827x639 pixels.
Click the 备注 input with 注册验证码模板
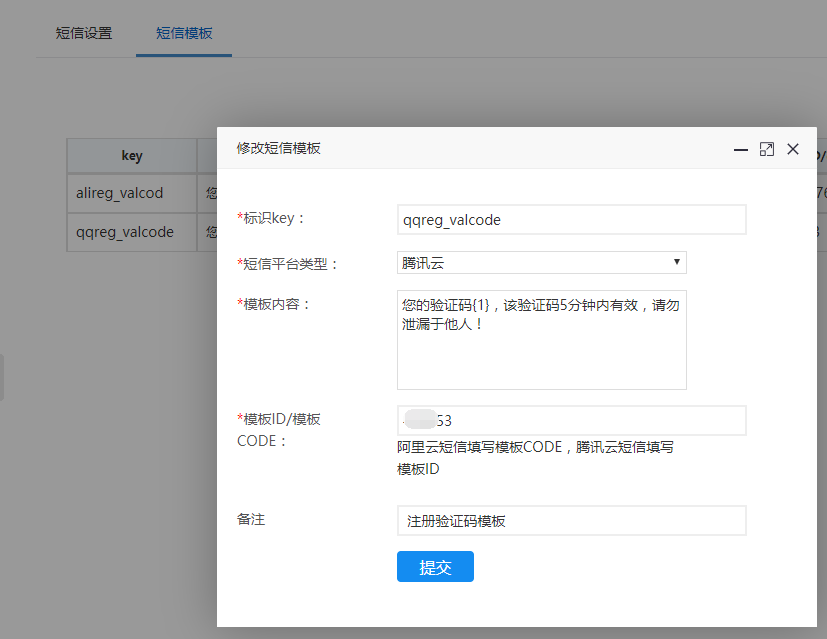[x=571, y=521]
